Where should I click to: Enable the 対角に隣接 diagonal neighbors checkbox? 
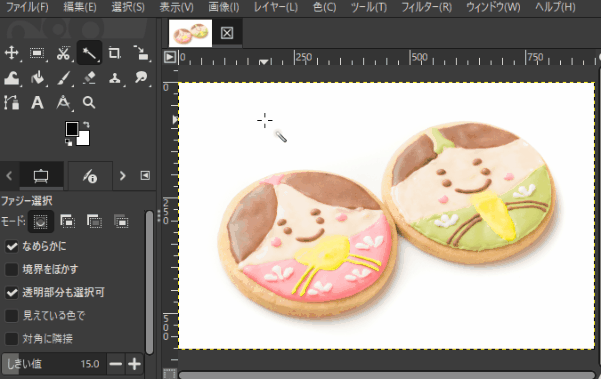tap(11, 339)
